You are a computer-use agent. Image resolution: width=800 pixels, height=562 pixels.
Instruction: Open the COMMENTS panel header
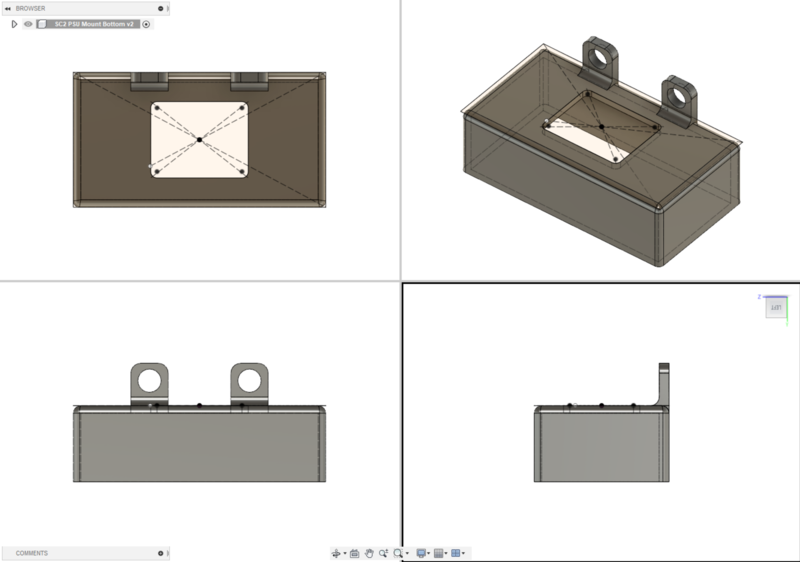pos(86,553)
